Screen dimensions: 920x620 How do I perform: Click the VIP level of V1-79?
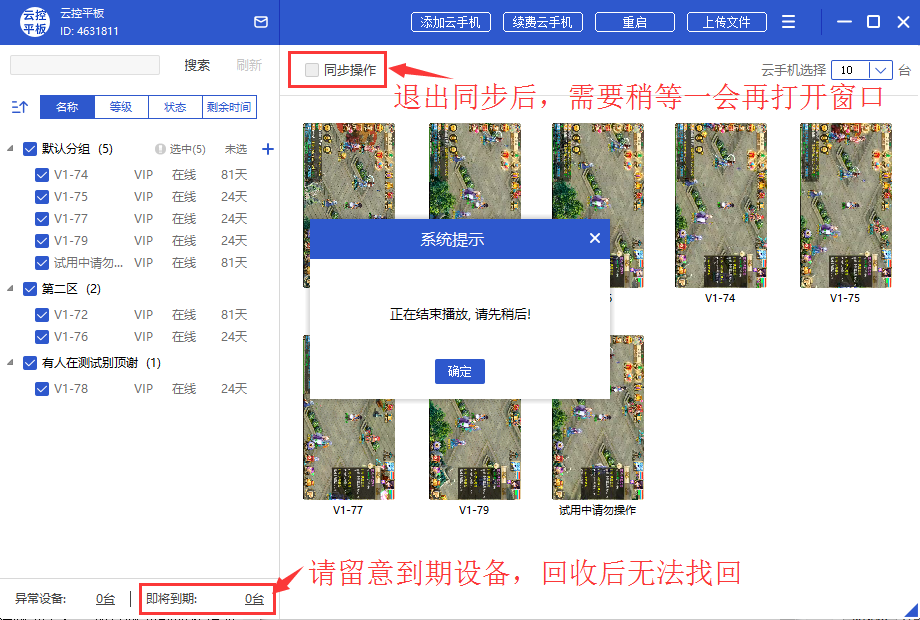143,240
